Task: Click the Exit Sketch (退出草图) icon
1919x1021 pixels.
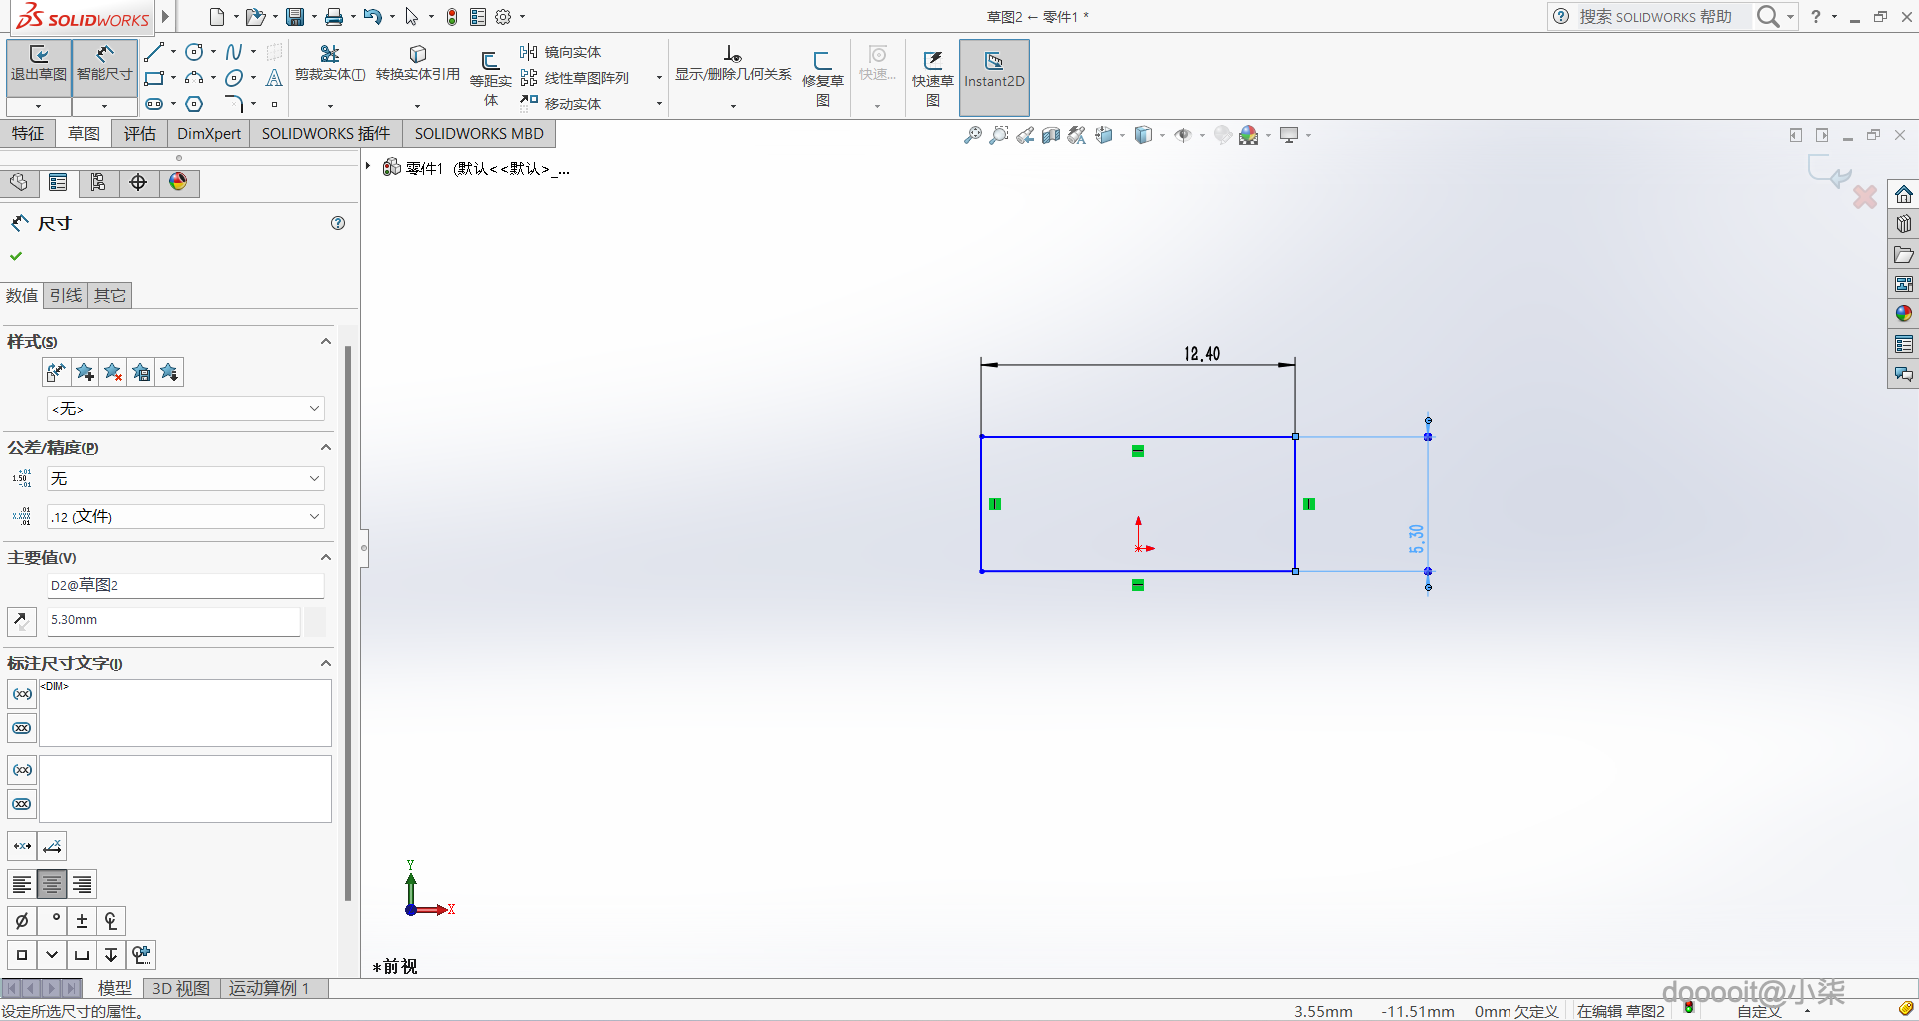Action: [39, 64]
